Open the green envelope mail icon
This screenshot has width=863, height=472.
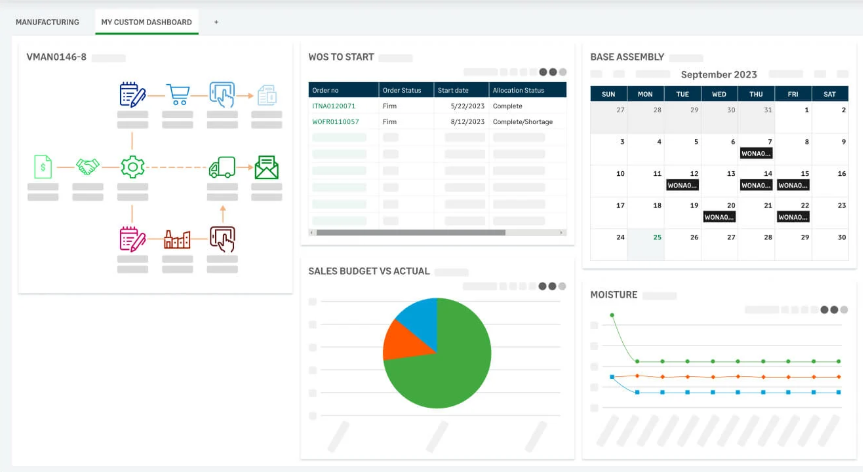click(267, 167)
